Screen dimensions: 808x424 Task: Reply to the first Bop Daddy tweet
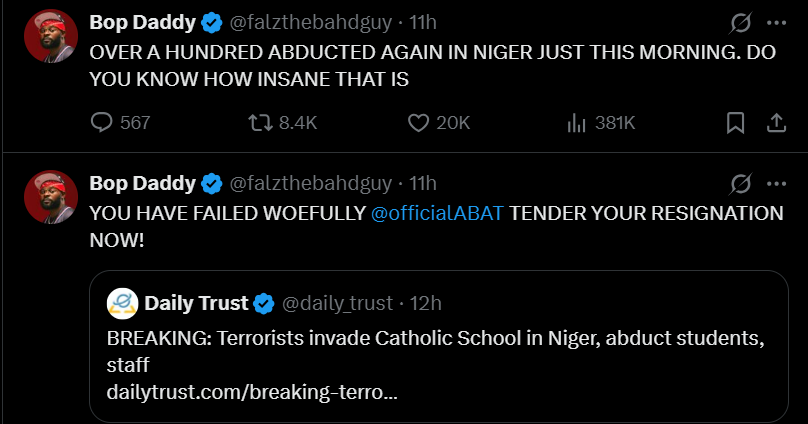click(102, 123)
